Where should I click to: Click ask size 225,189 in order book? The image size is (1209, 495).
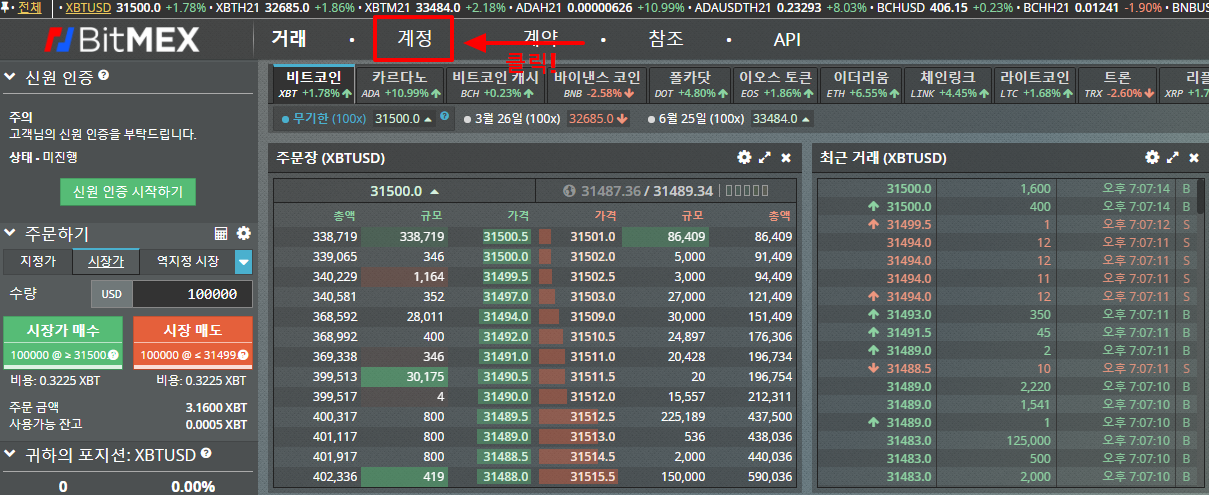pyautogui.click(x=681, y=417)
